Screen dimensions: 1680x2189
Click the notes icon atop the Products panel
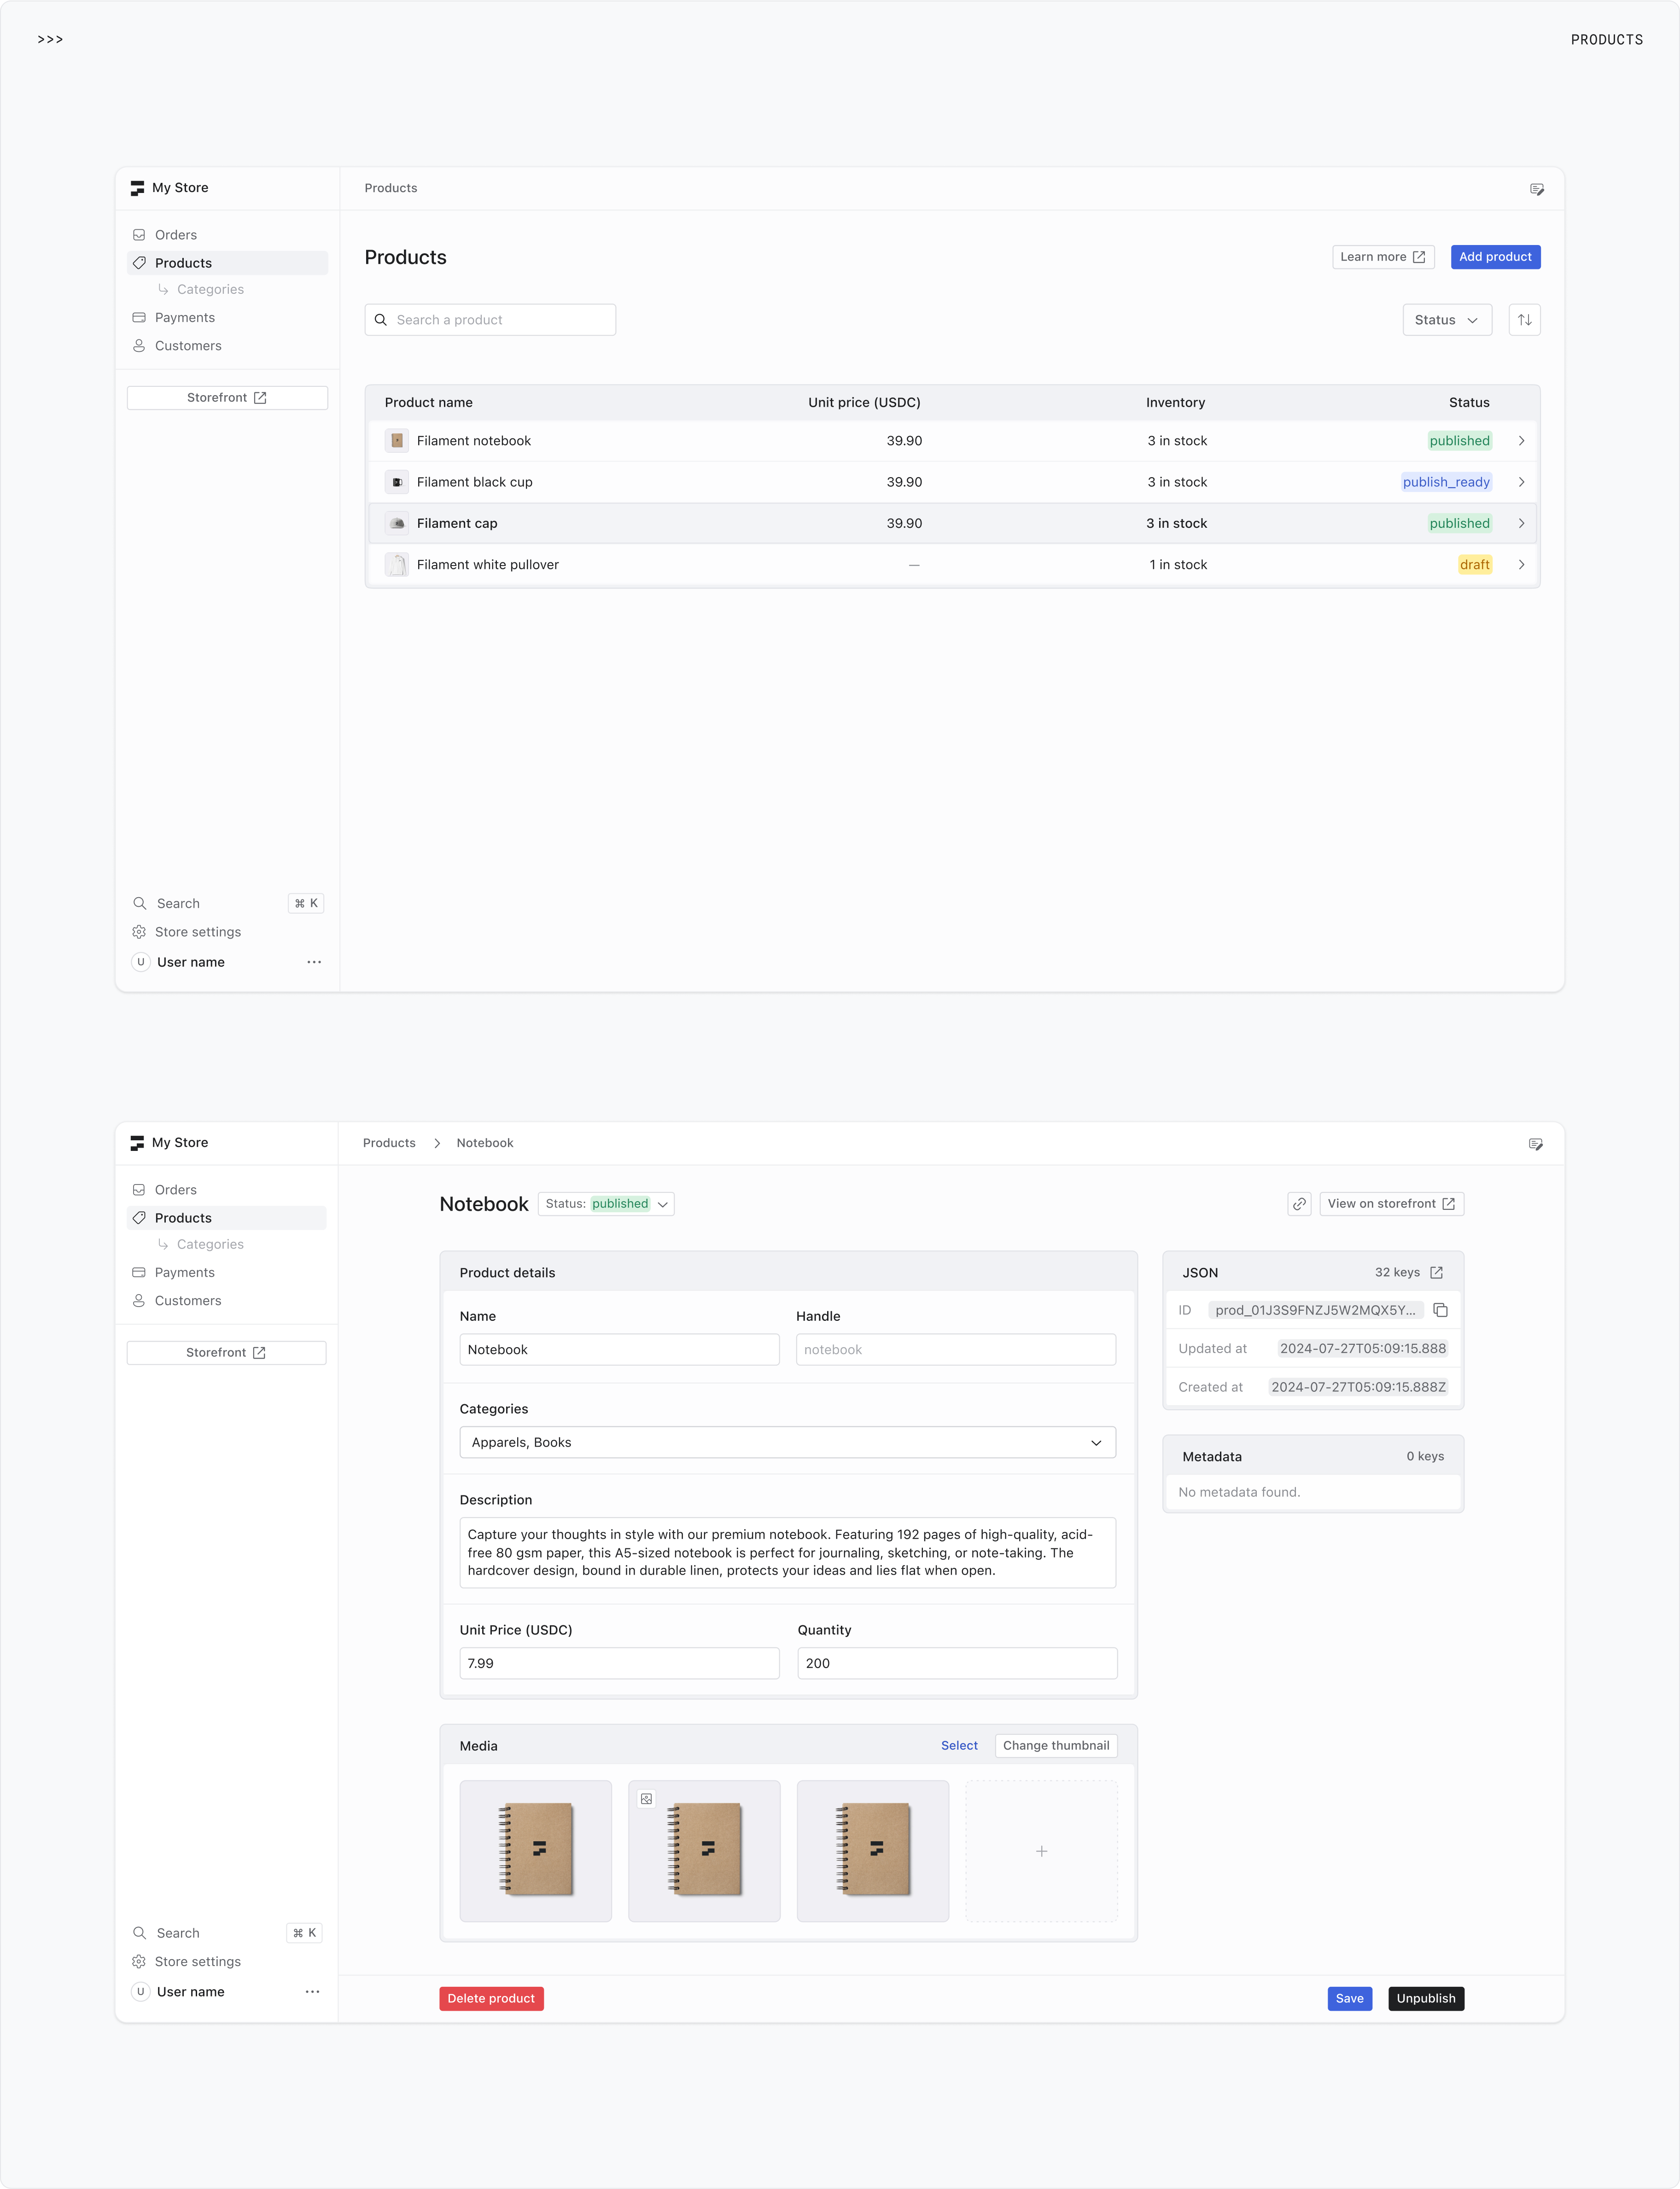1536,188
